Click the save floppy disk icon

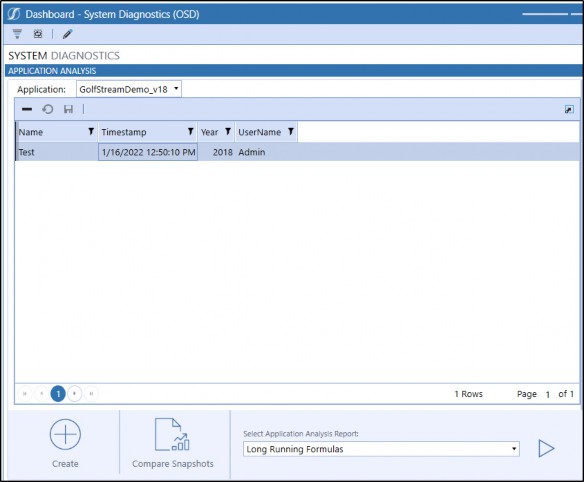click(68, 109)
